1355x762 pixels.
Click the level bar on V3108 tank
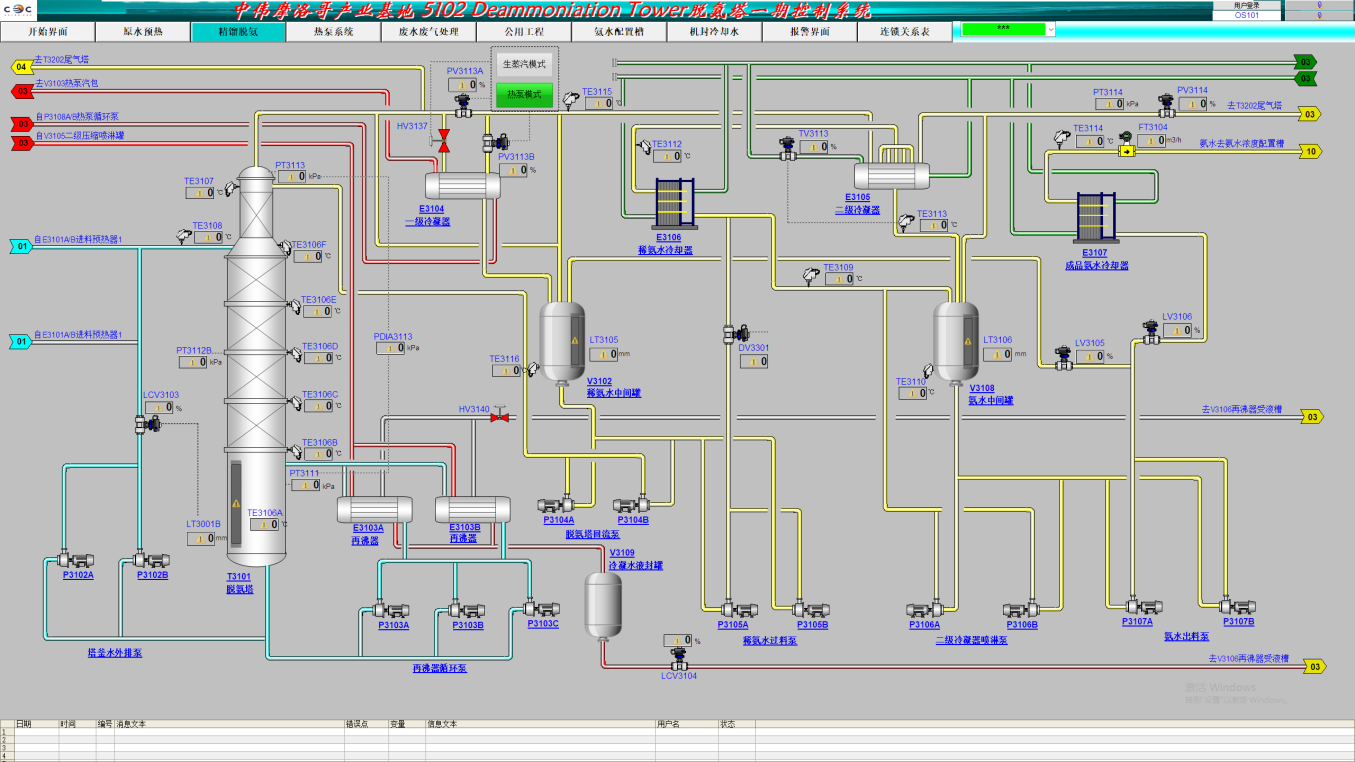point(968,342)
